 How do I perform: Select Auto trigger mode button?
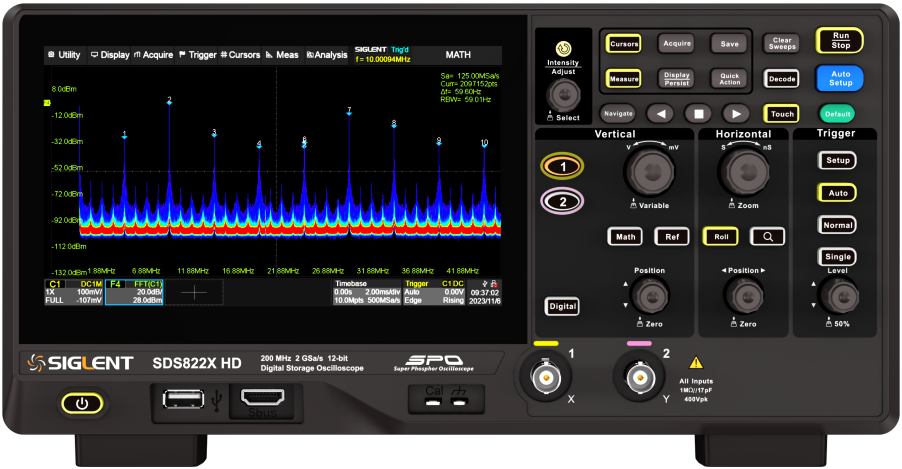[837, 193]
